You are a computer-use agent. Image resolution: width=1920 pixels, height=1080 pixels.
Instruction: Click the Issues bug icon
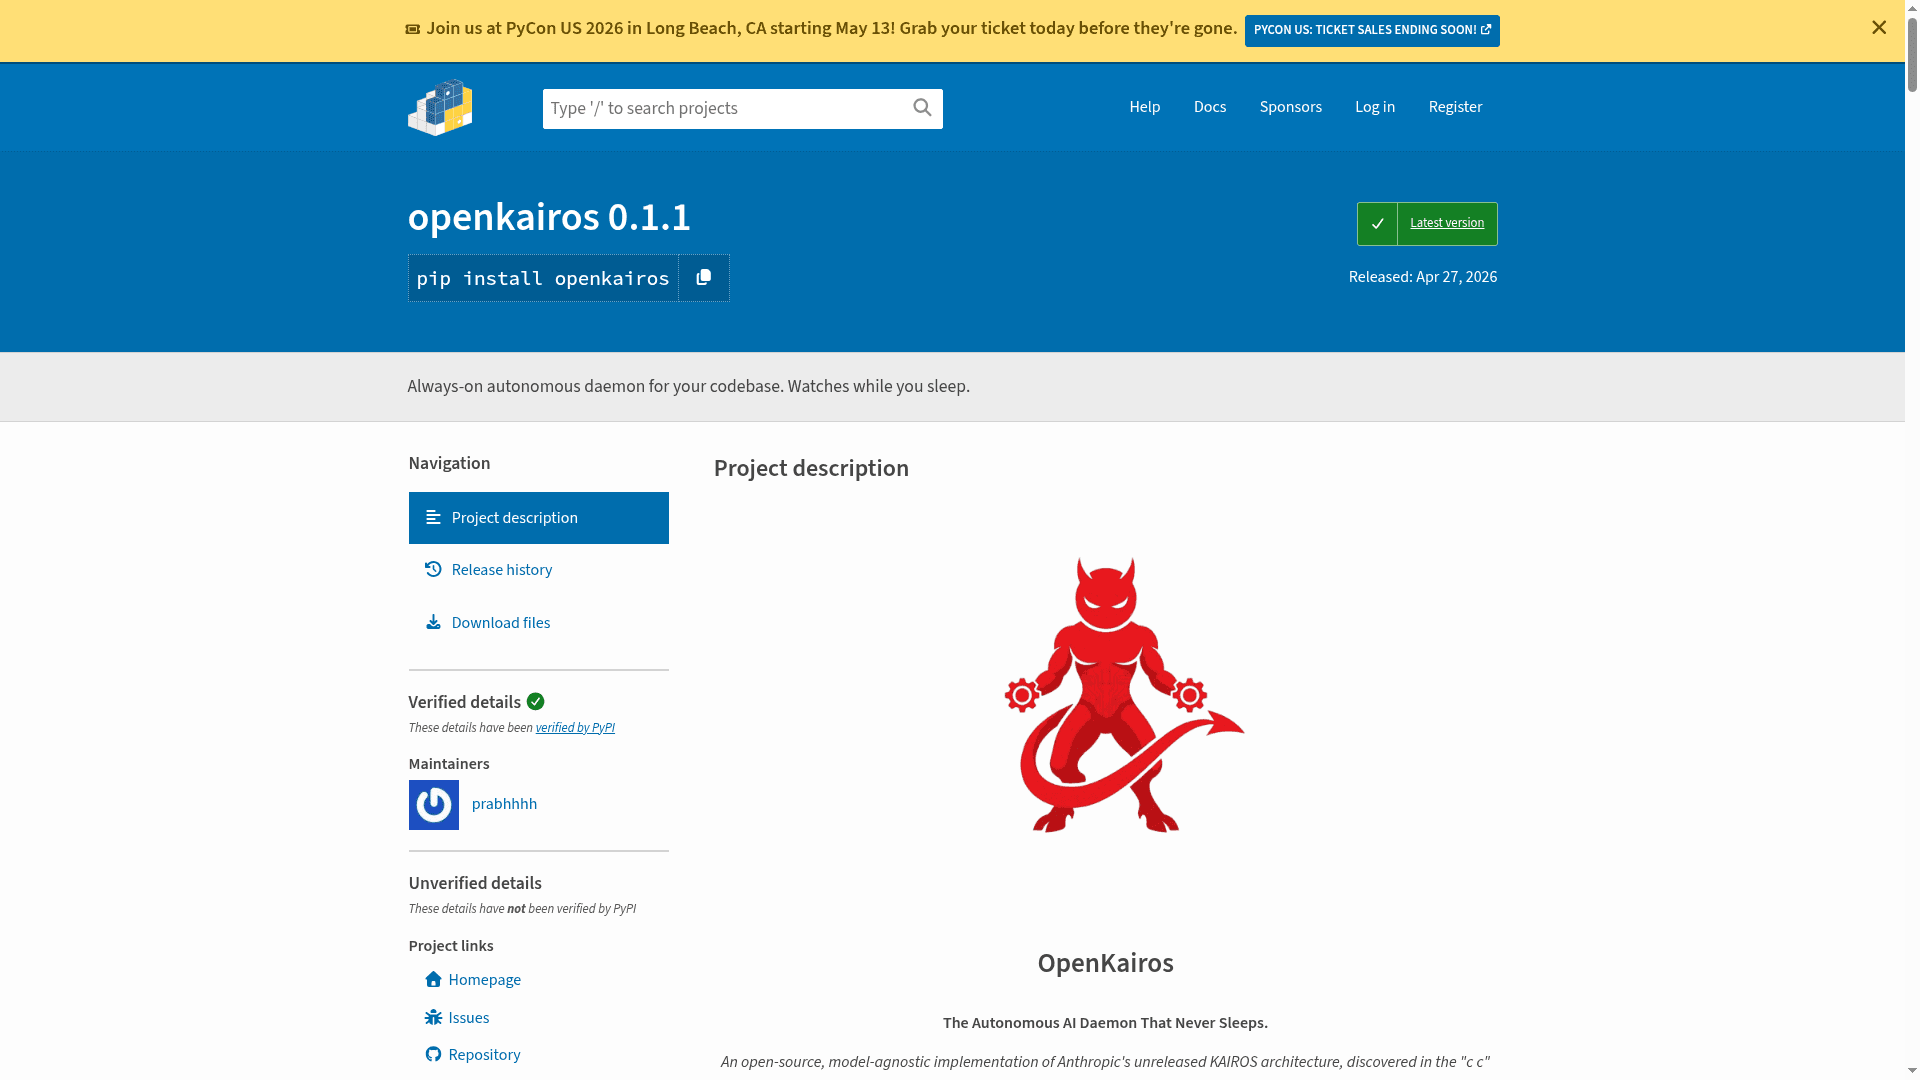(x=433, y=1017)
